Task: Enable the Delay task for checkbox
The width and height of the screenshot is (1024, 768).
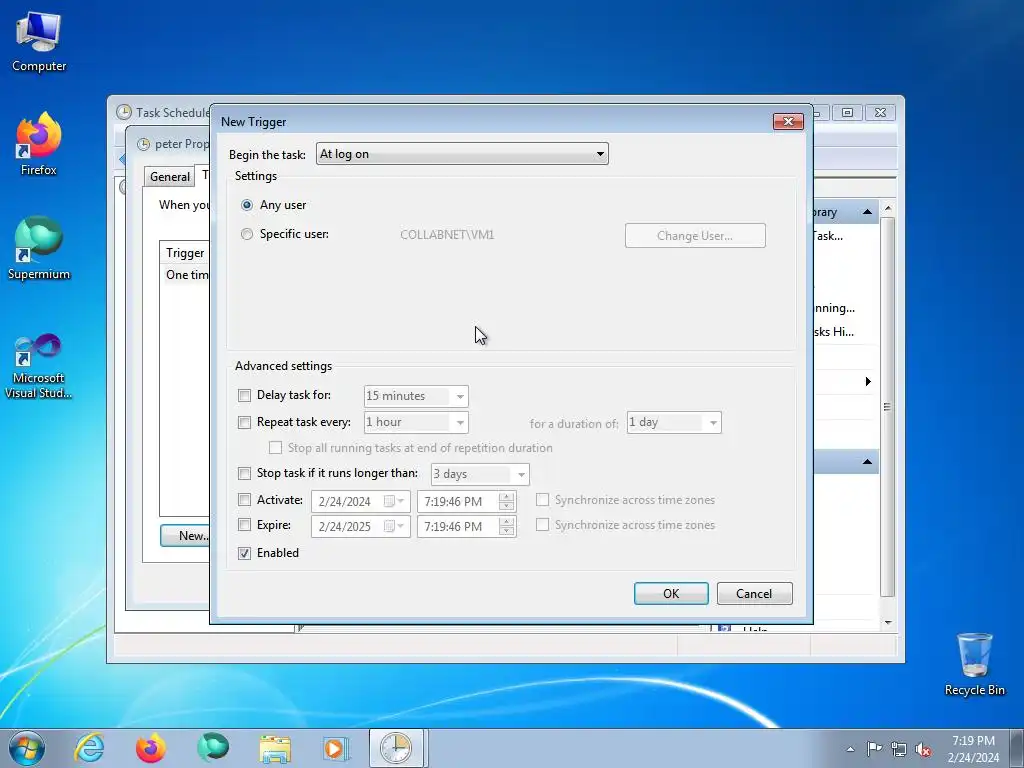Action: tap(244, 395)
